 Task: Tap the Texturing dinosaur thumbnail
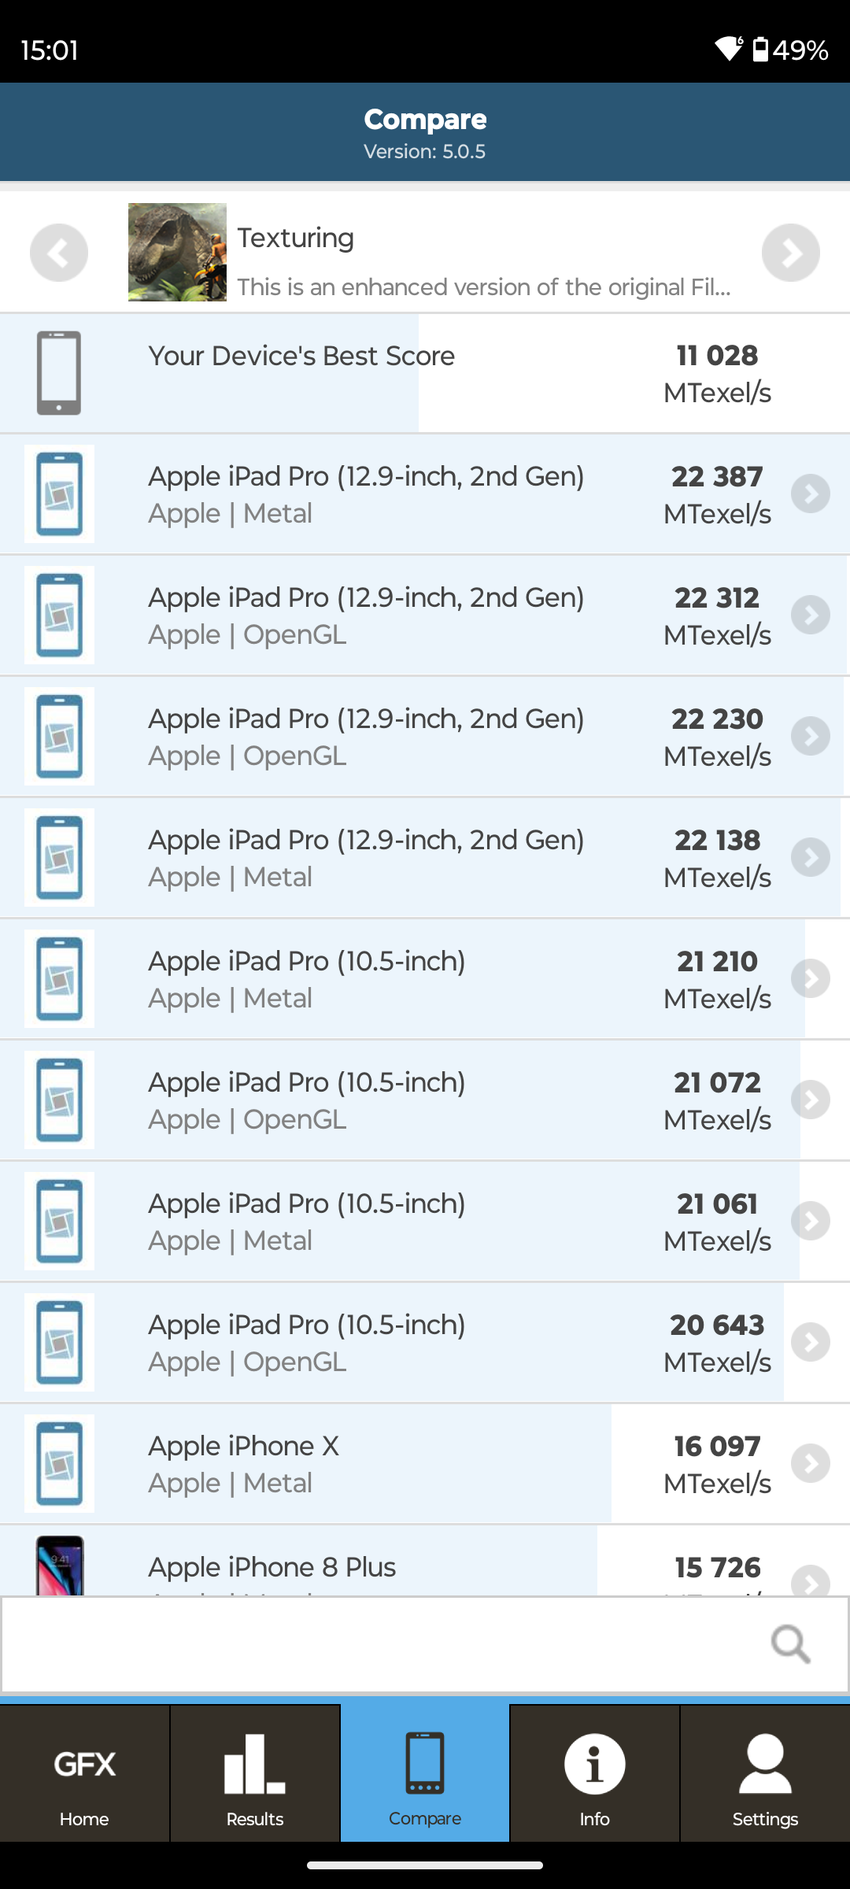pyautogui.click(x=177, y=252)
